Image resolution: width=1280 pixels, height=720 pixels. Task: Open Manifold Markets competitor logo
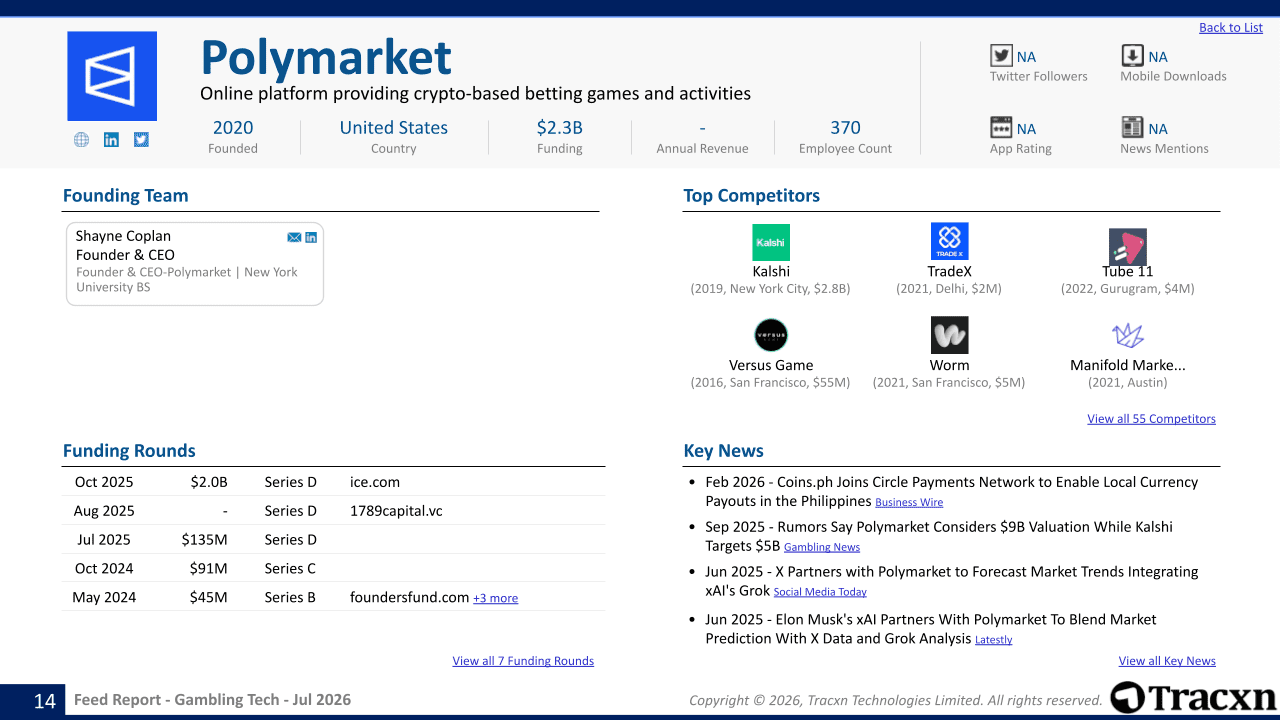tap(1127, 335)
